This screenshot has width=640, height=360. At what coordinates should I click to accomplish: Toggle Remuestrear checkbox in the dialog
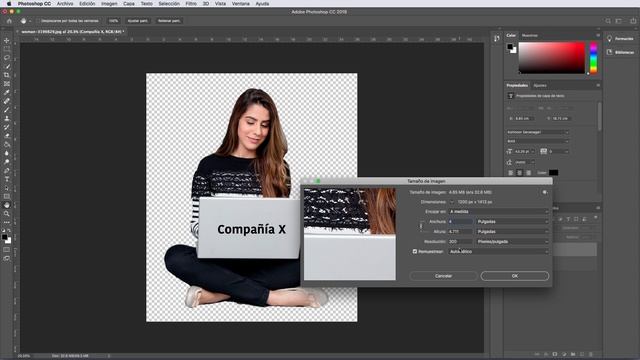(x=415, y=251)
